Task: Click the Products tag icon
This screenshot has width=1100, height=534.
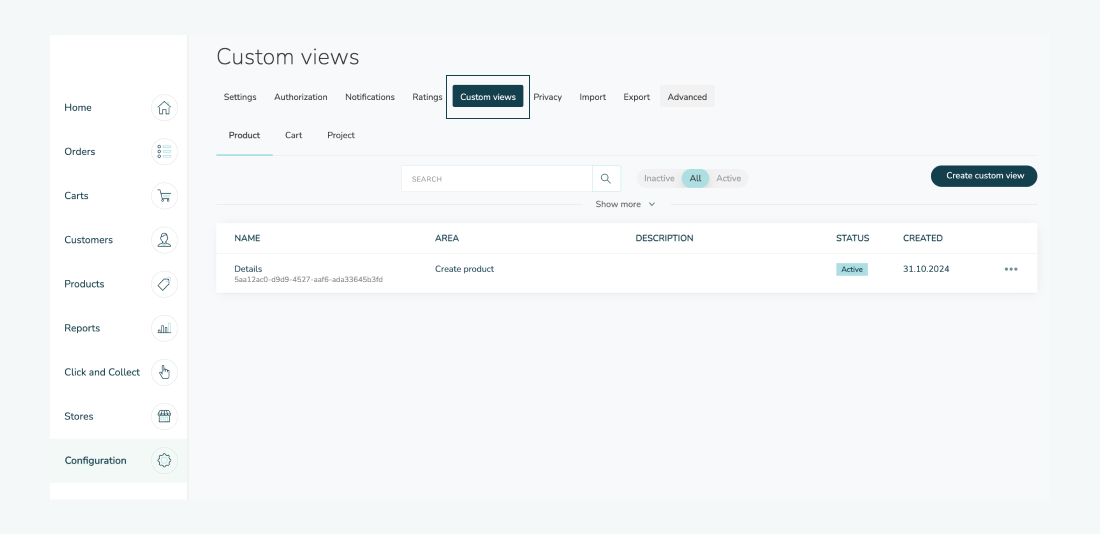Action: 164,284
